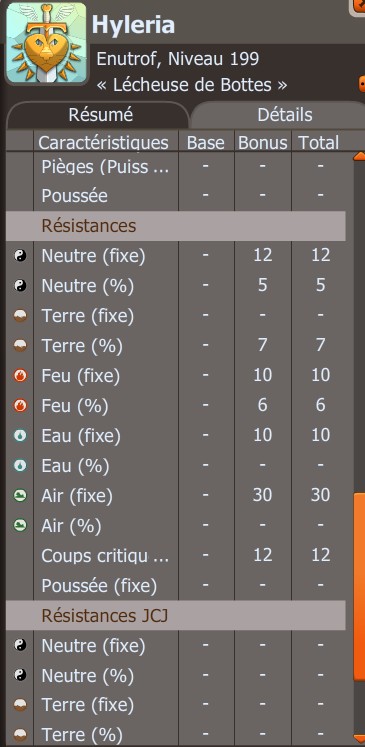Screen dimensions: 365x747
Task: Click the Hyleria character avatar emblem
Action: (x=47, y=43)
